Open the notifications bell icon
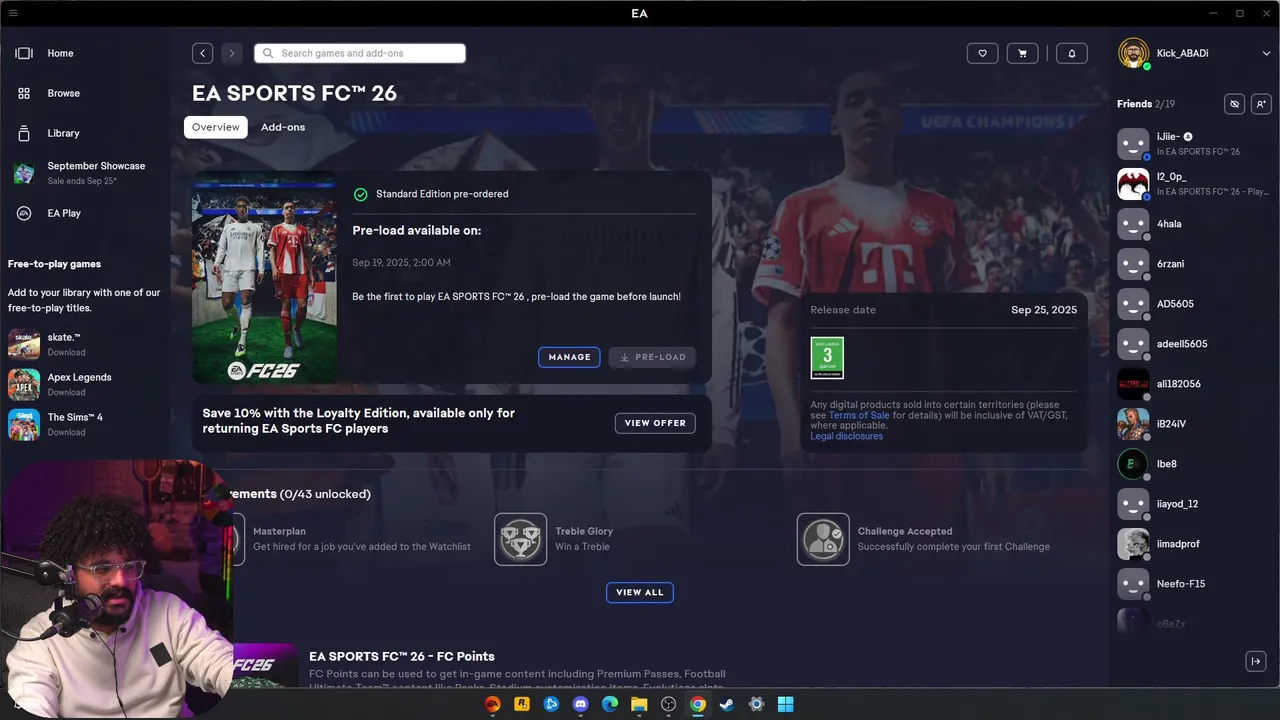1280x720 pixels. (1072, 53)
